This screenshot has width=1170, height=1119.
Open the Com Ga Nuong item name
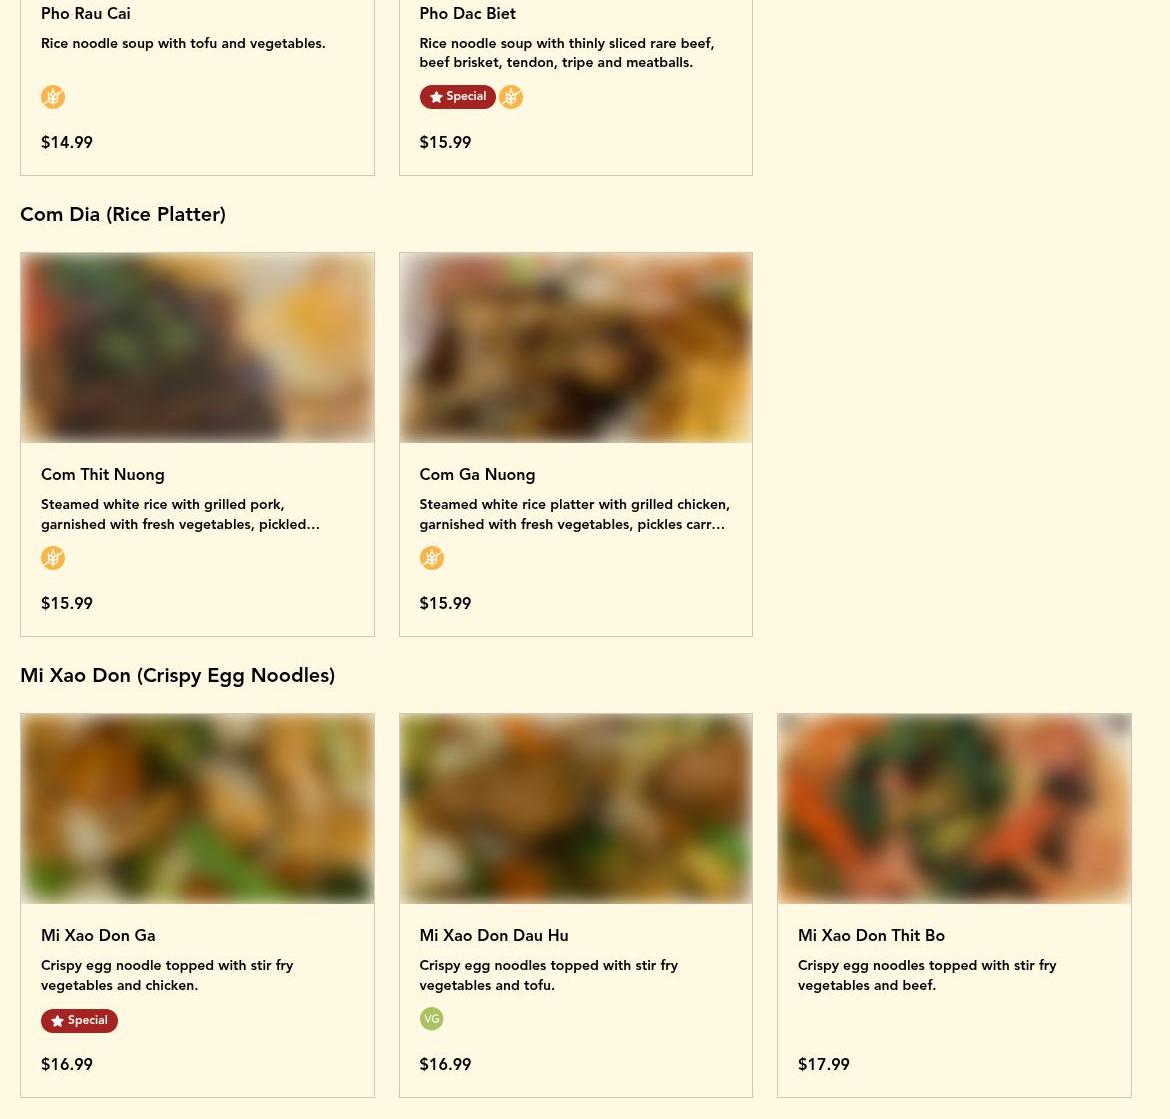click(477, 475)
